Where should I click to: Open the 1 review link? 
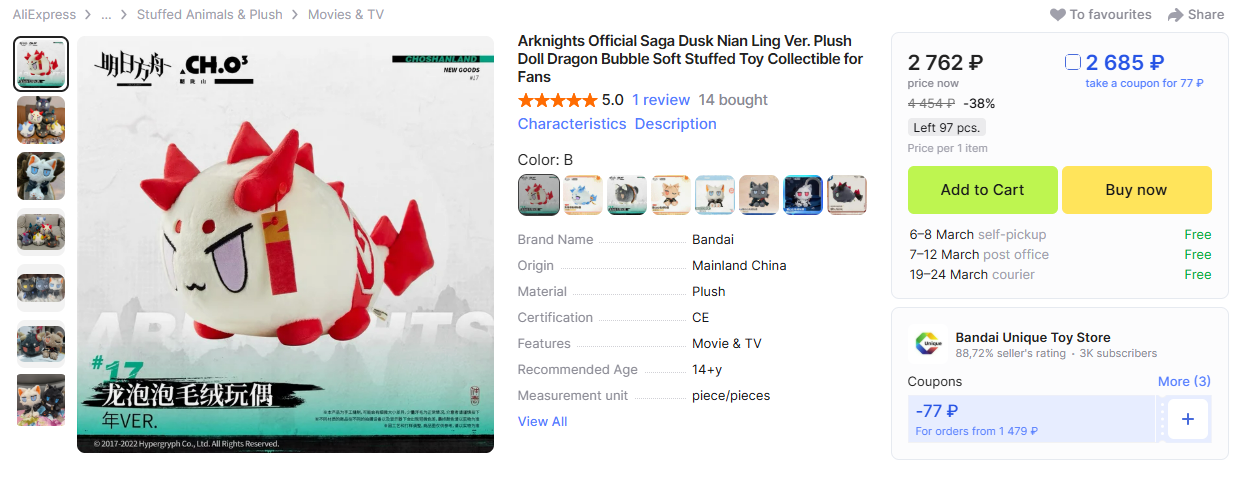661,100
